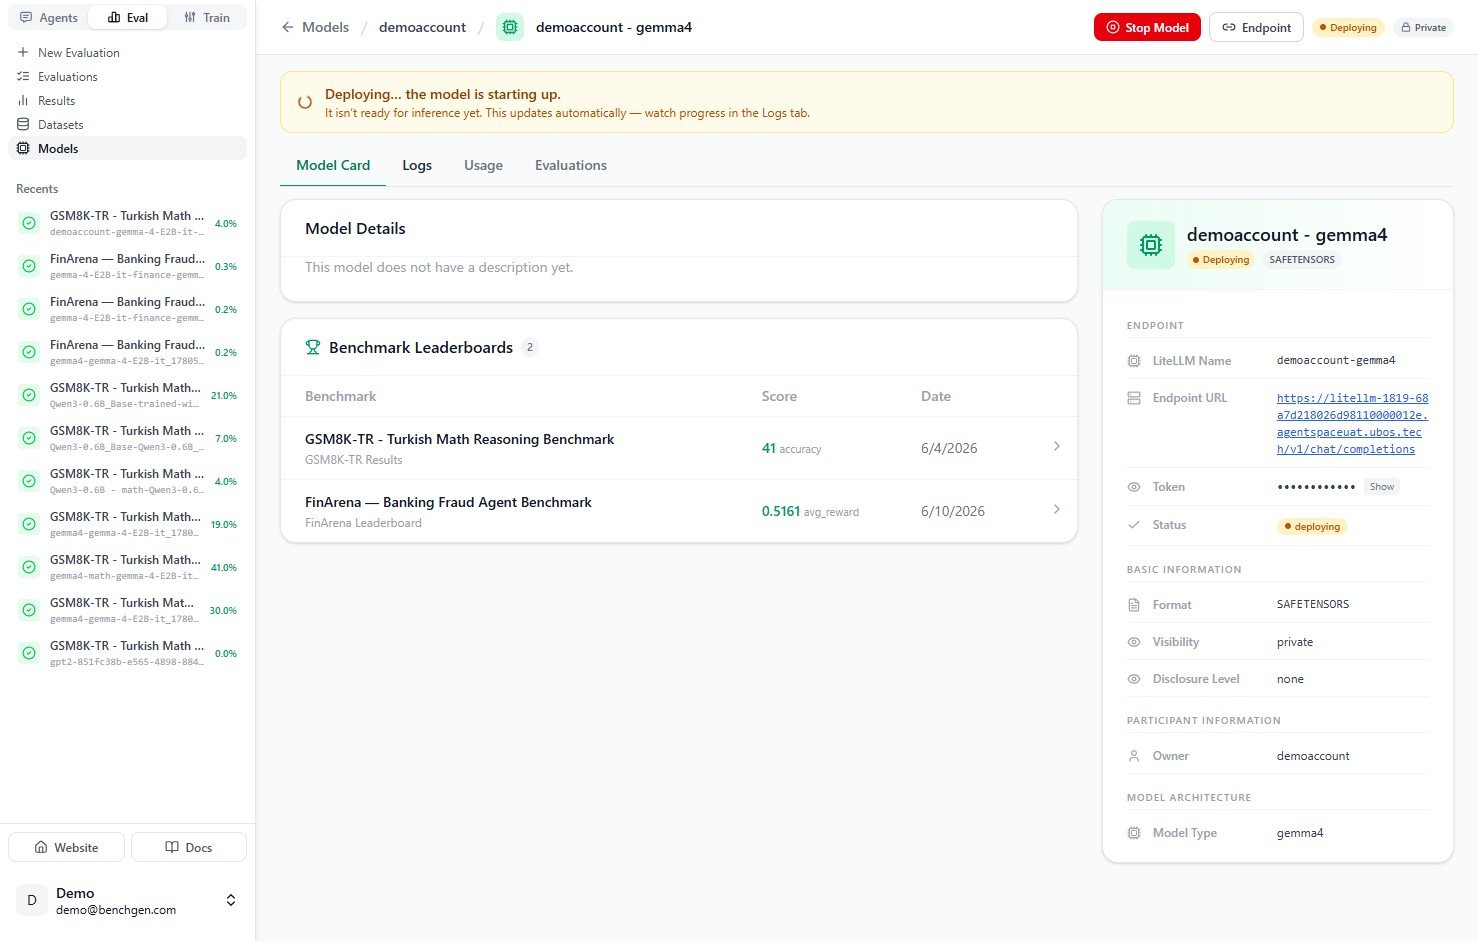The image size is (1478, 941).
Task: Open the Website button
Action: click(66, 847)
